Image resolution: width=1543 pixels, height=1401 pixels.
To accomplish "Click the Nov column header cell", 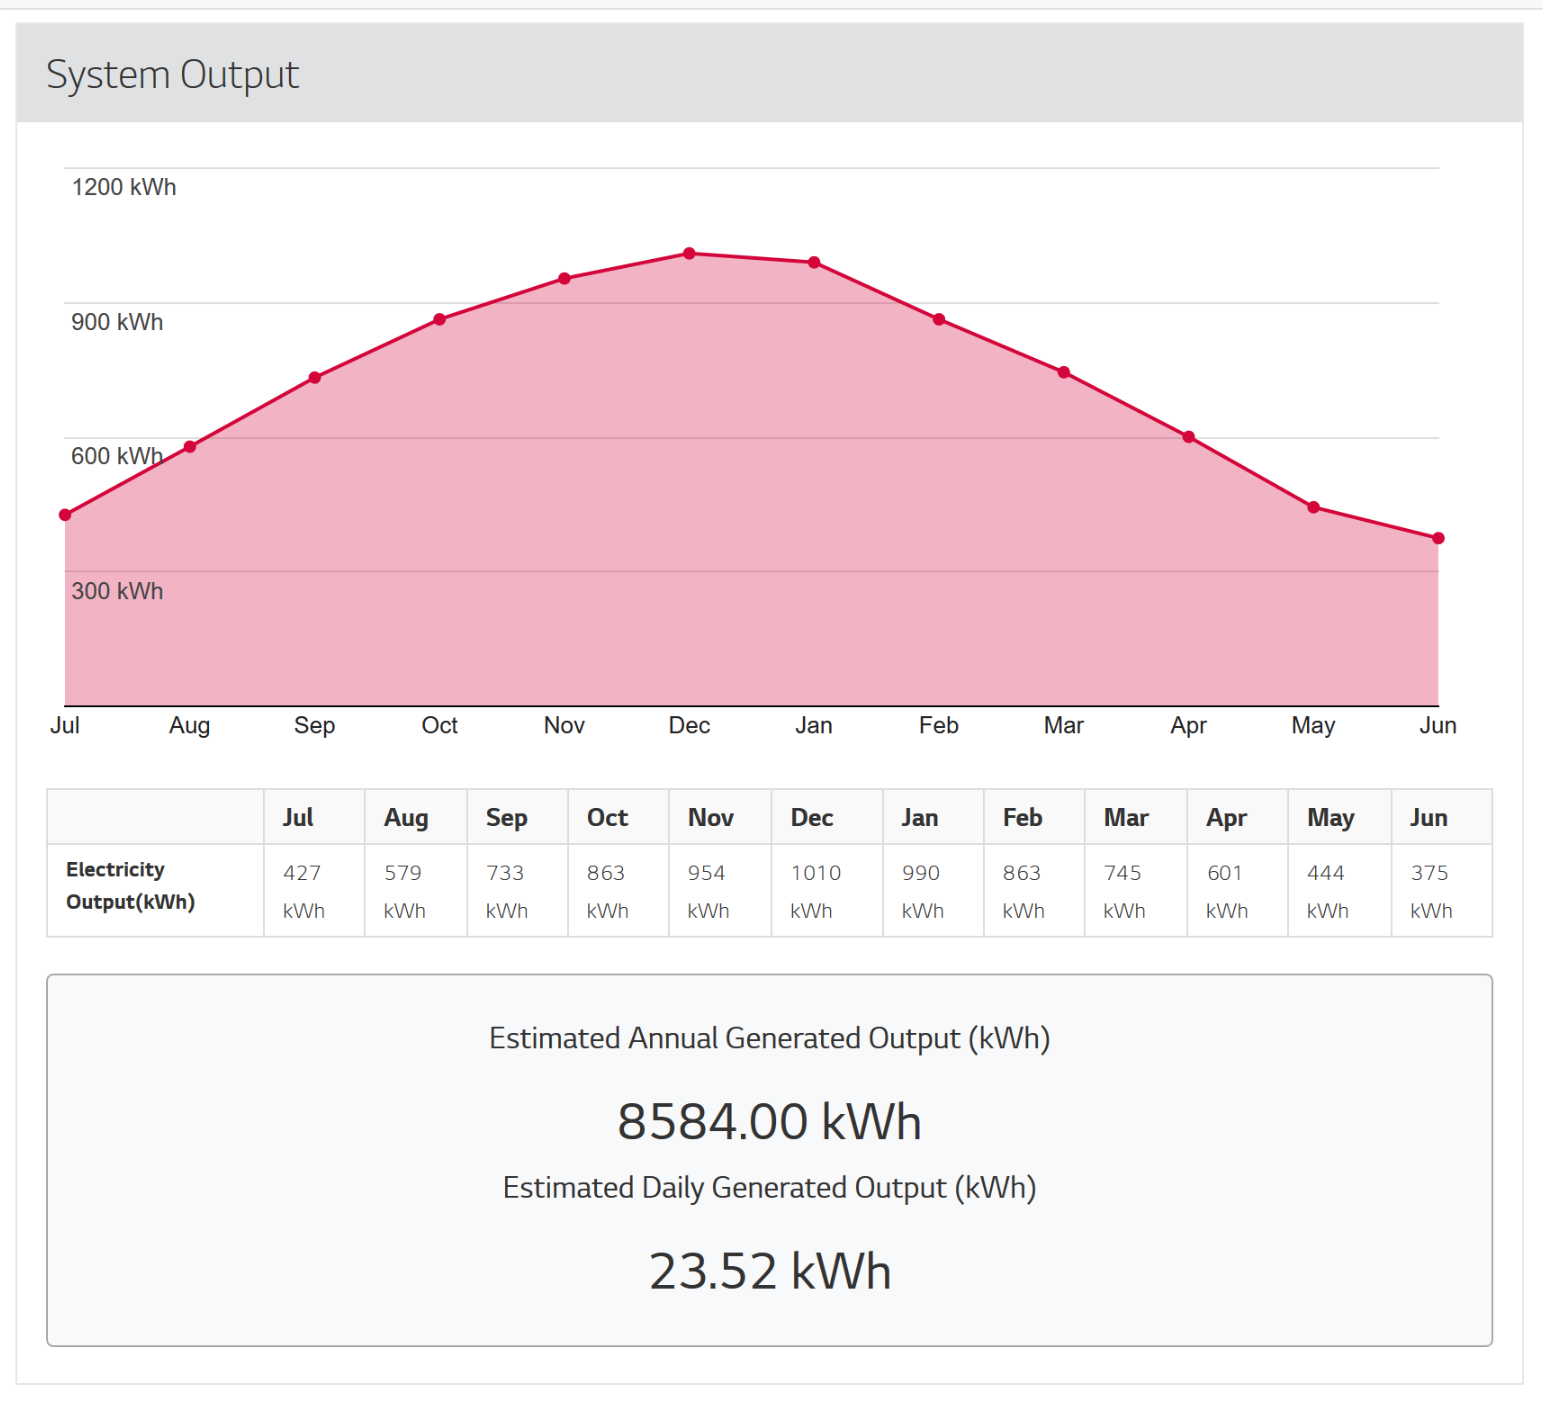I will [x=710, y=816].
